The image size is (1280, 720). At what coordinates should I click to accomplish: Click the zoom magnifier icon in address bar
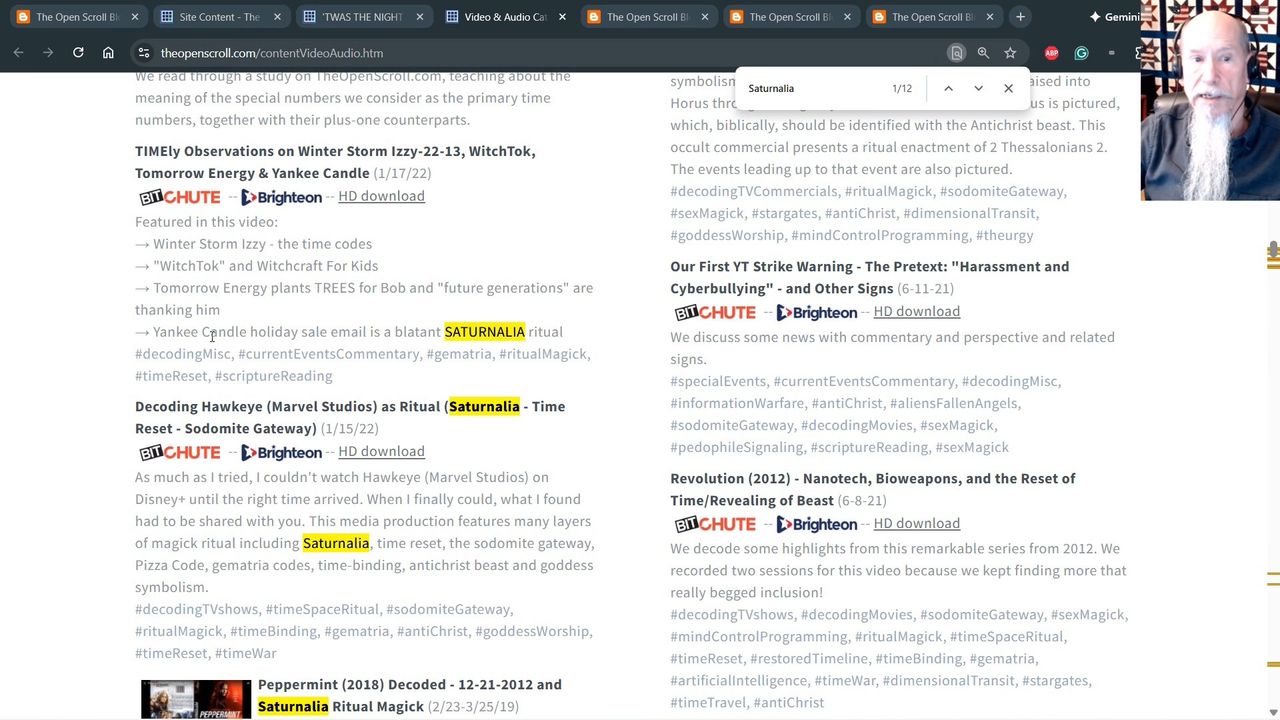pyautogui.click(x=983, y=53)
